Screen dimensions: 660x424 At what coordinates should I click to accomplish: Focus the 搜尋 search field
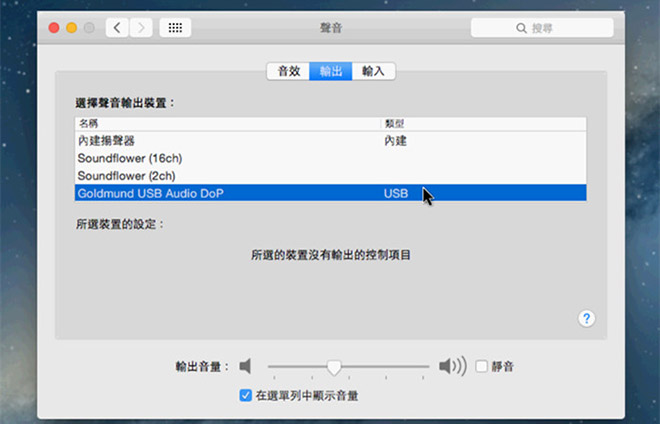[542, 28]
